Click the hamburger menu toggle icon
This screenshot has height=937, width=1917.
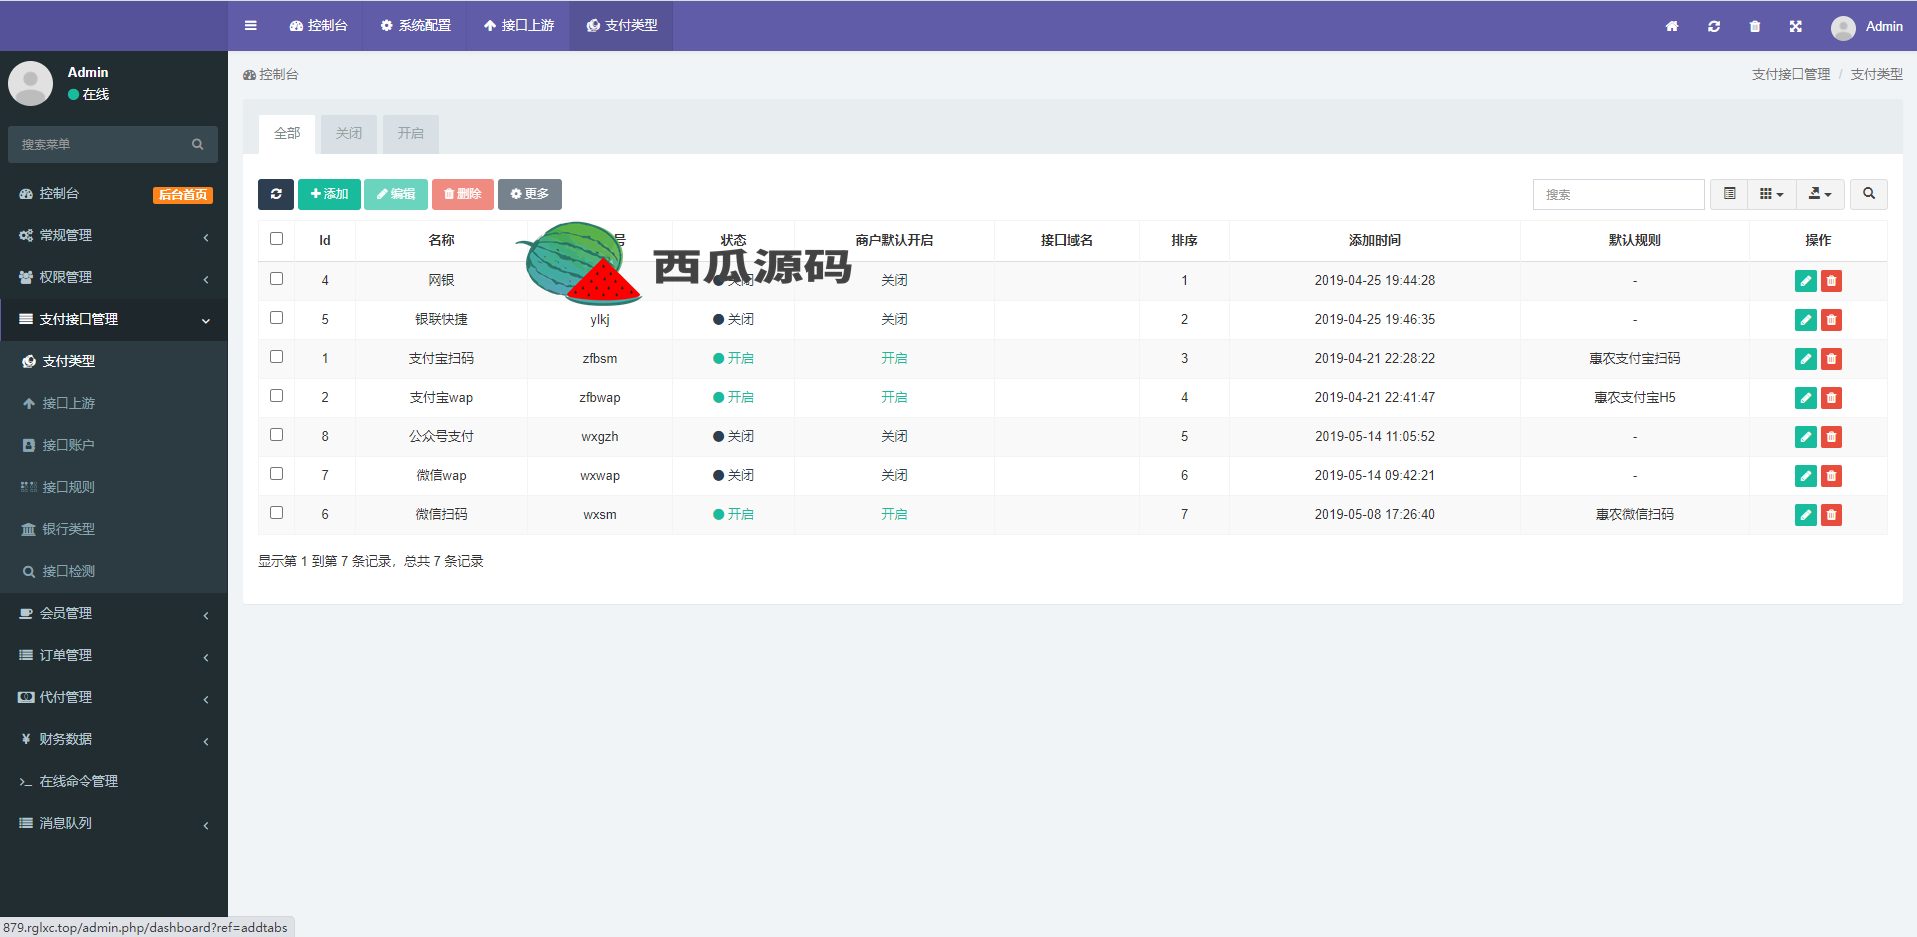[250, 26]
